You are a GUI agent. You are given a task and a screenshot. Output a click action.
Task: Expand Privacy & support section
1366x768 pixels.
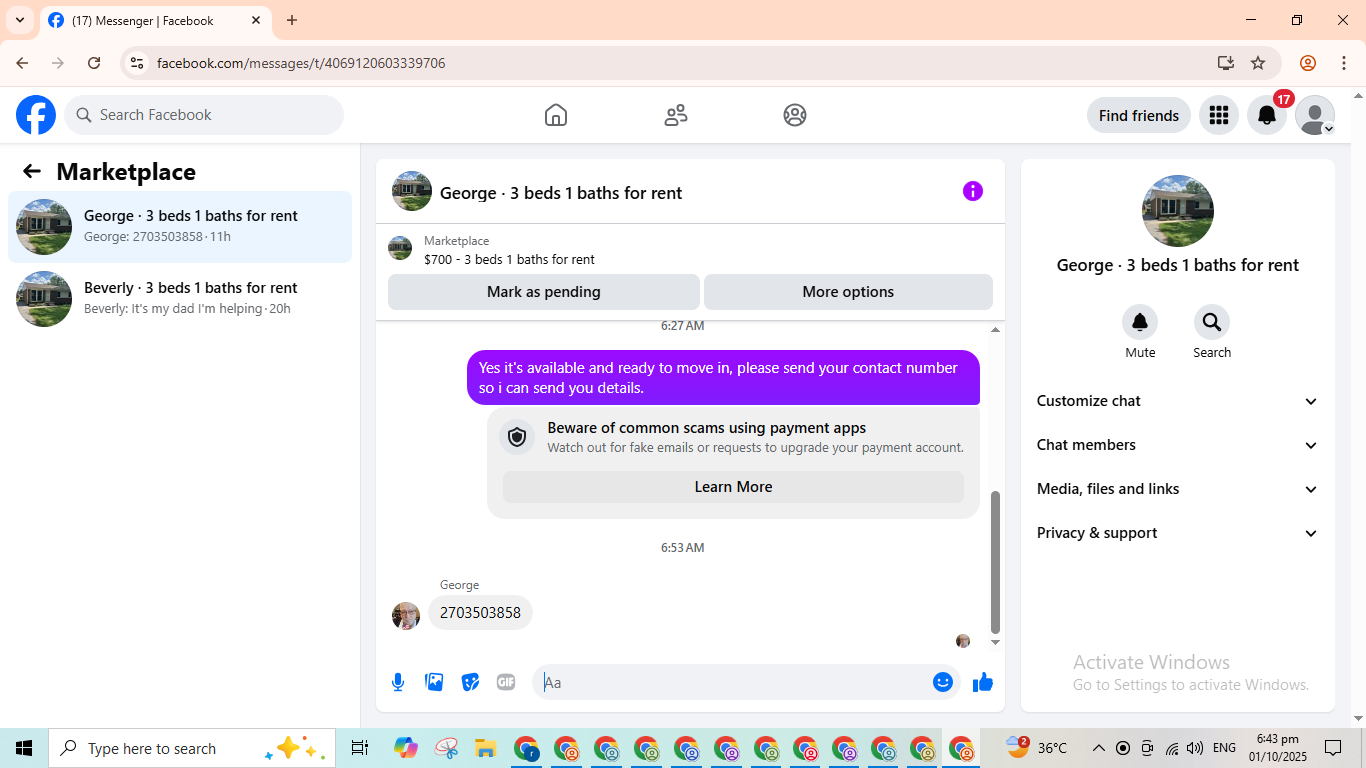(1178, 533)
